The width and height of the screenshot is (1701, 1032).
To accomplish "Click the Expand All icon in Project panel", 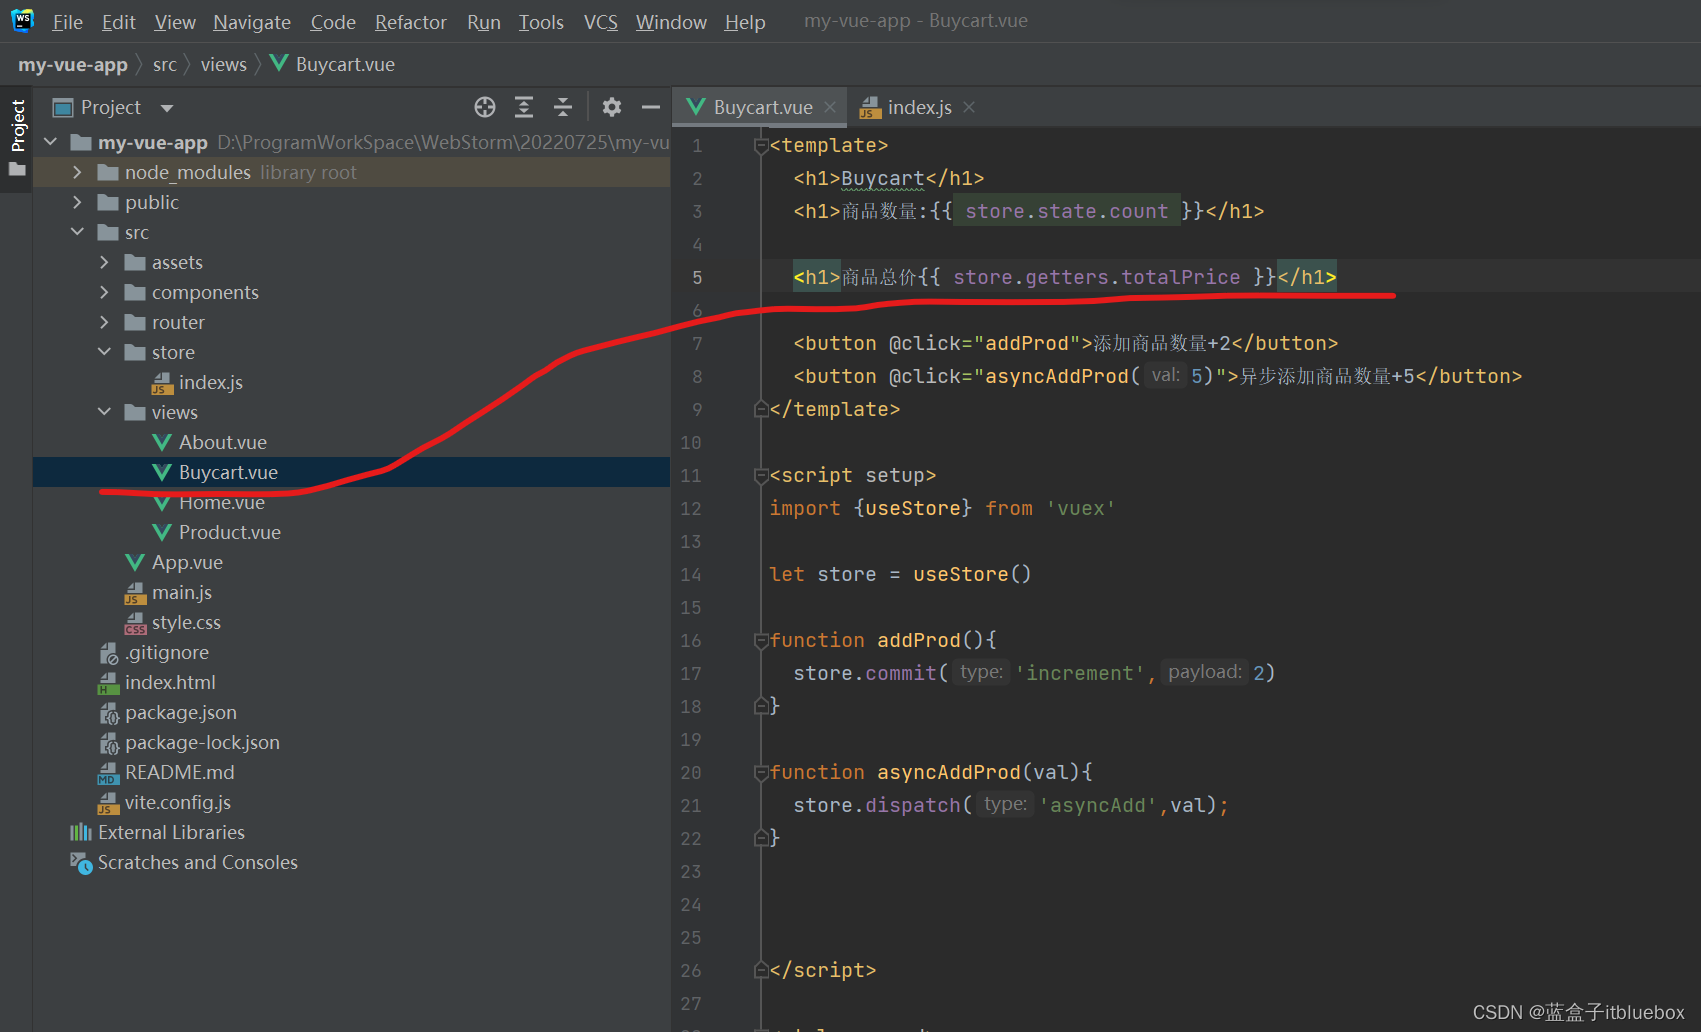I will (524, 107).
